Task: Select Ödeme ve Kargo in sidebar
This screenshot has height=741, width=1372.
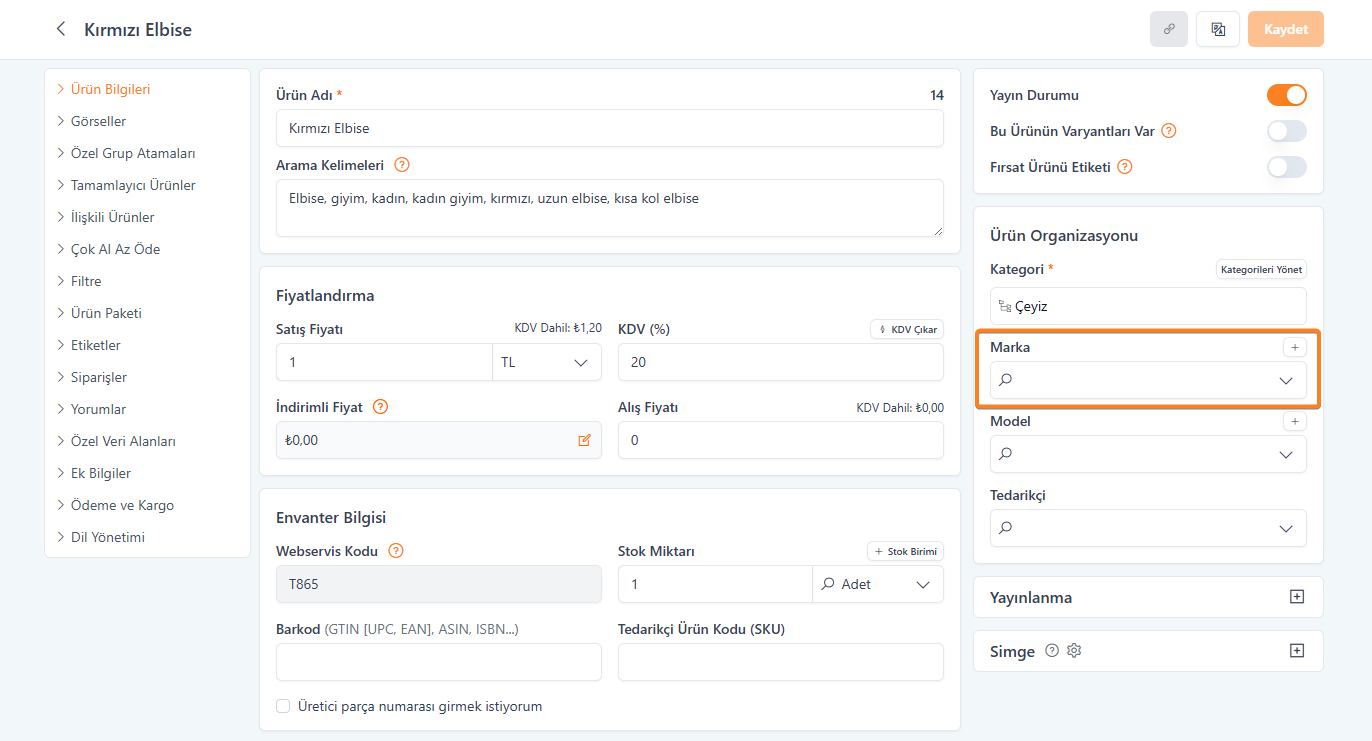Action: click(122, 505)
